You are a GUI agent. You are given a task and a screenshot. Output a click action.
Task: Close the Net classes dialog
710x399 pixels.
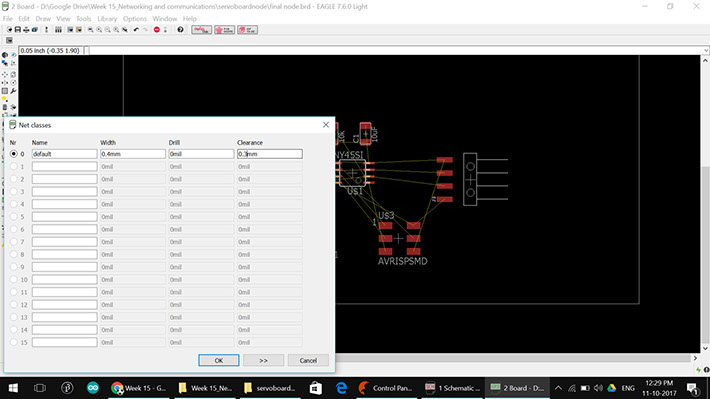click(x=326, y=125)
